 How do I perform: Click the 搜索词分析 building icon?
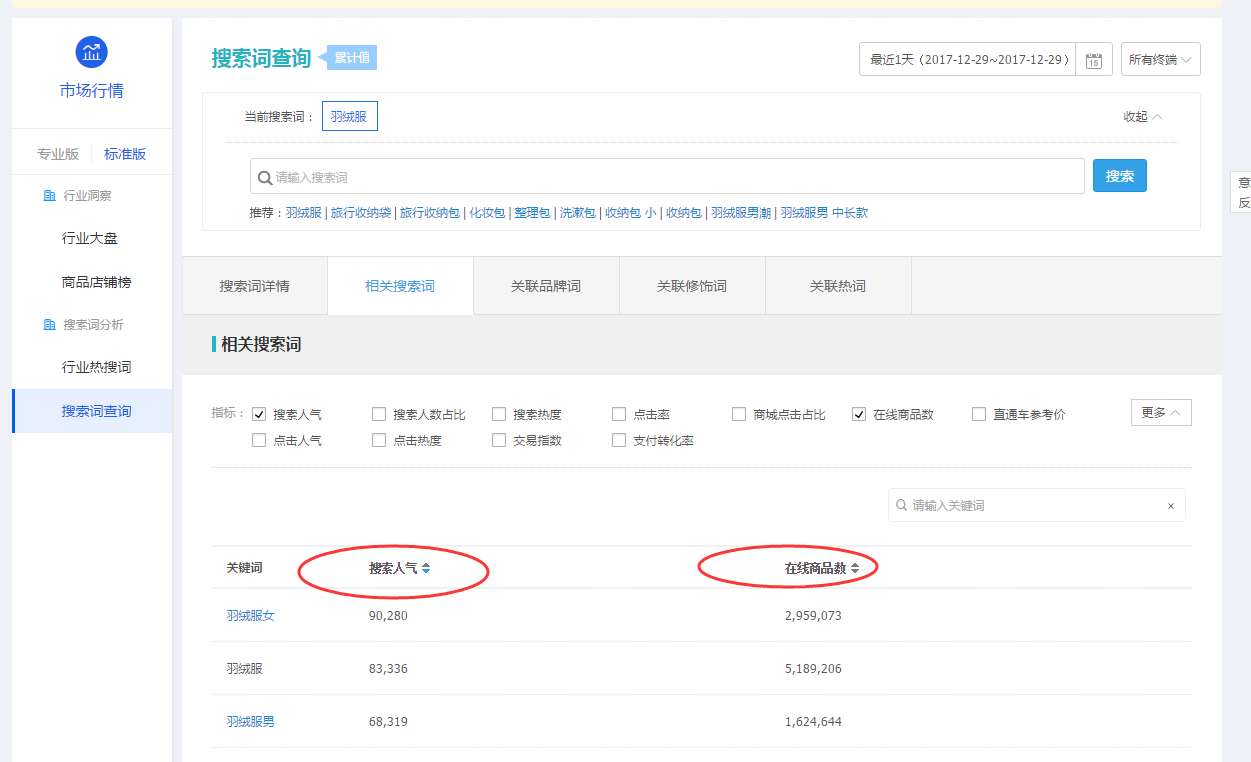coord(49,325)
